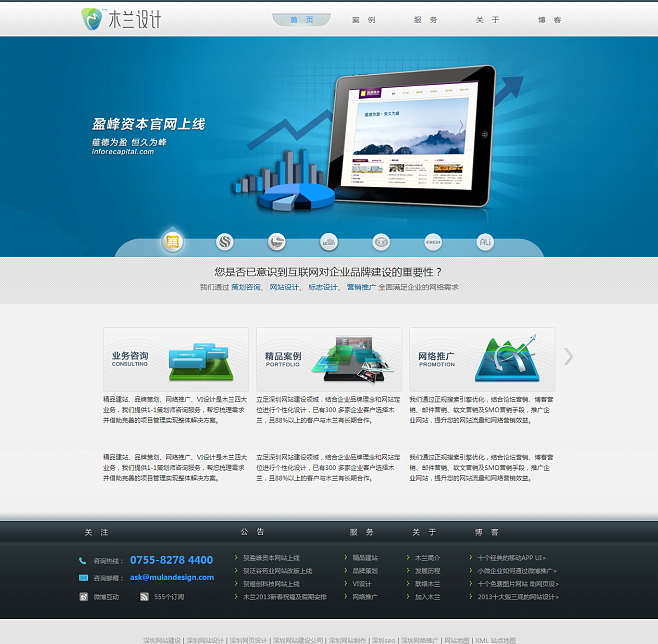
Task: Click the 盈峰资本官网上线 banner headline
Action: (x=149, y=124)
